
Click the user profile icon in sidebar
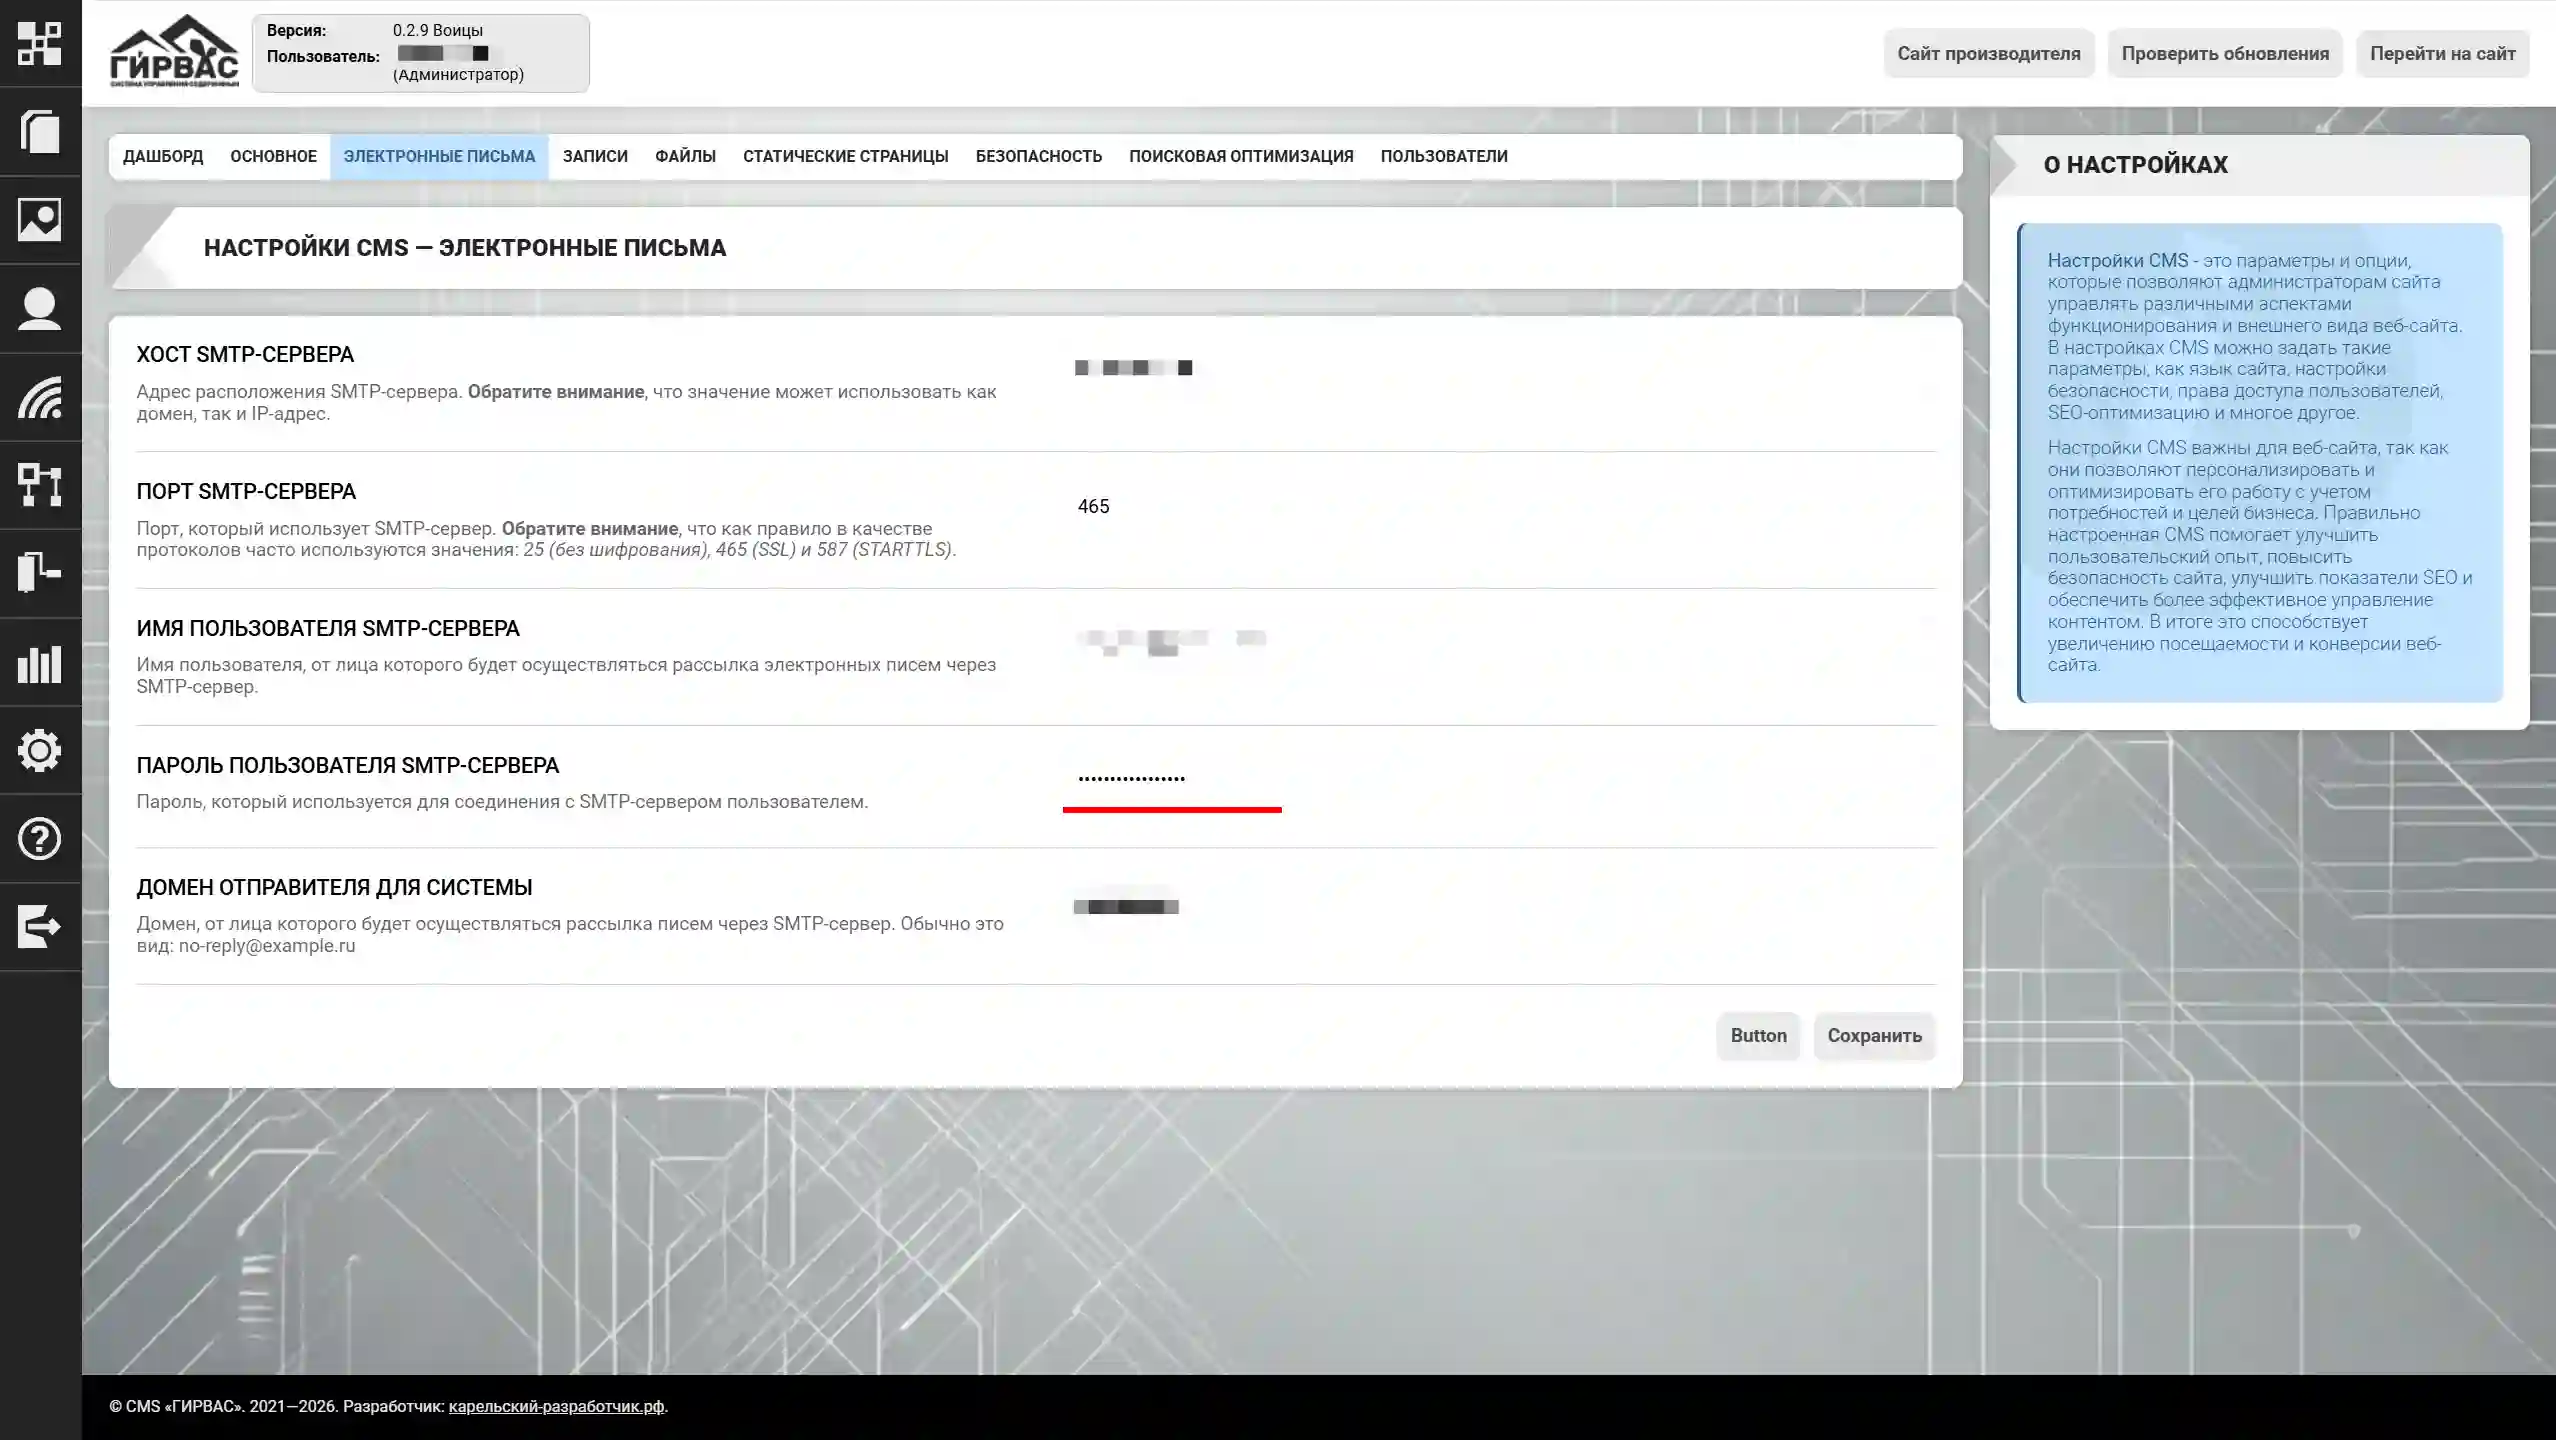pos(40,309)
